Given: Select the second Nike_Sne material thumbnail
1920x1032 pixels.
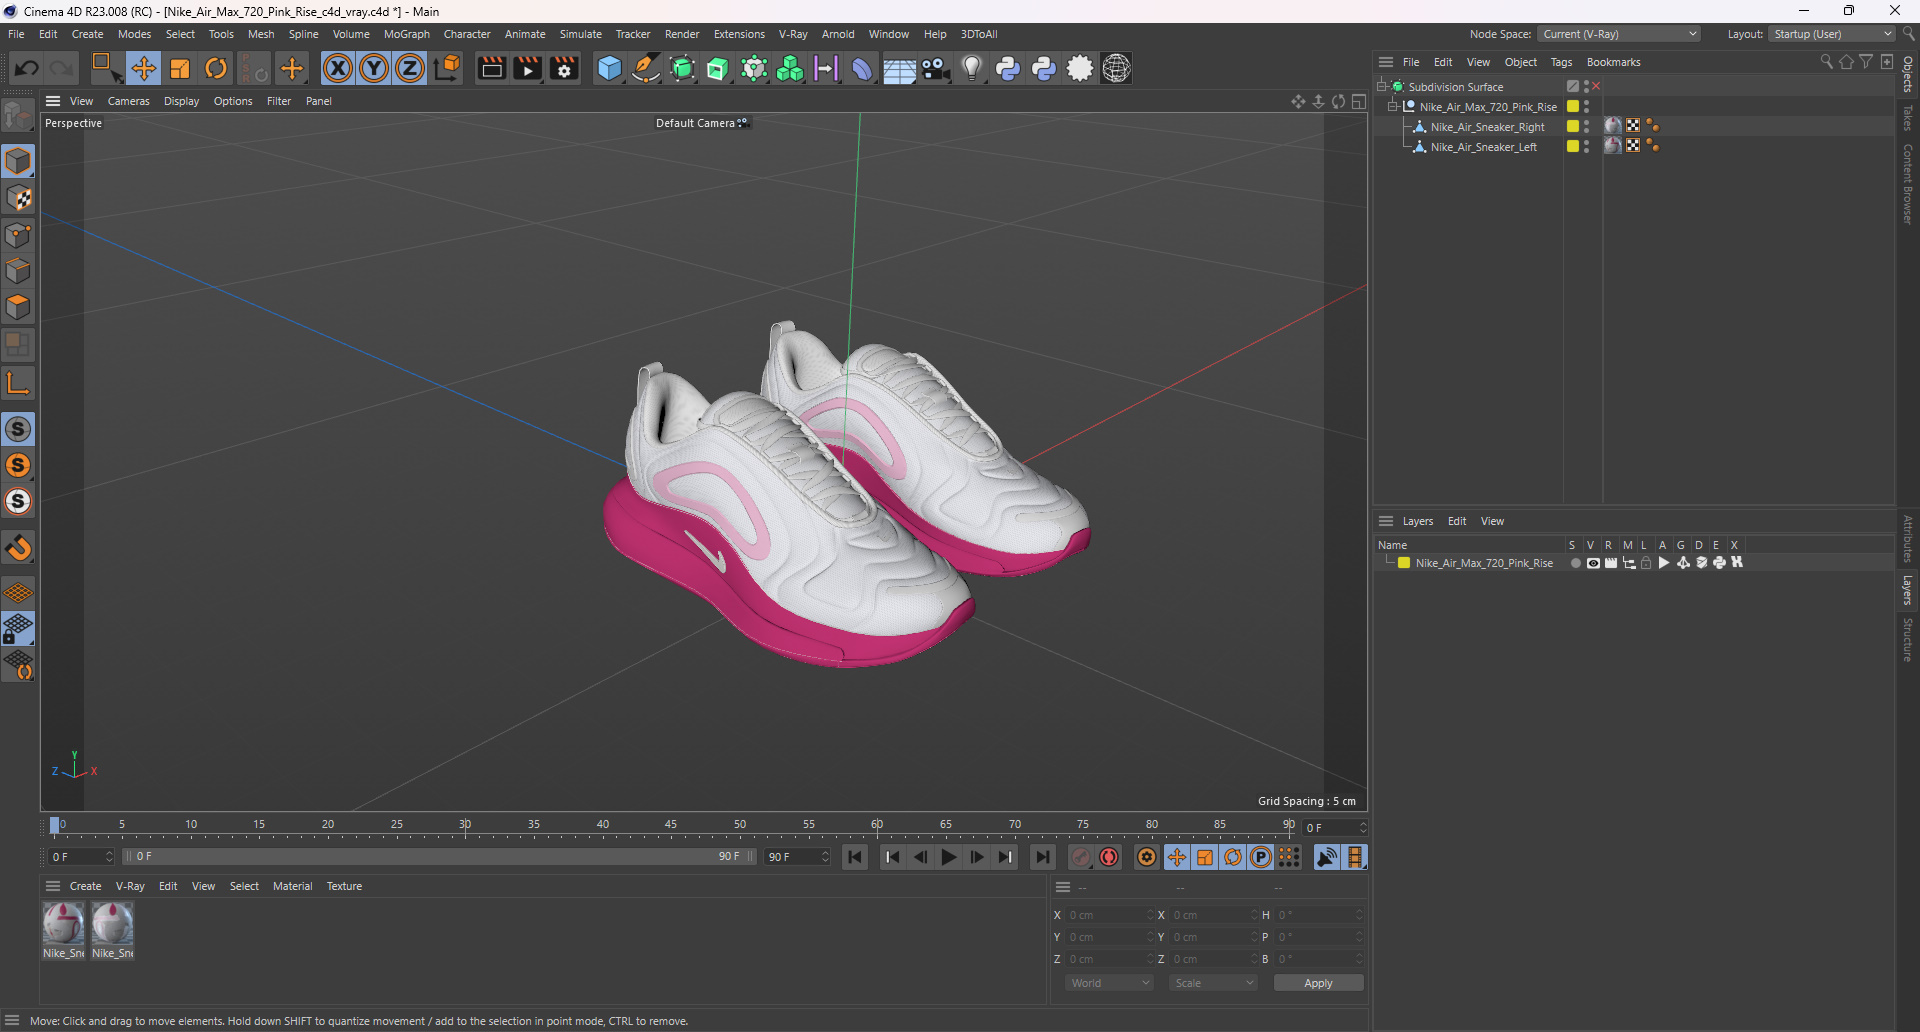Looking at the screenshot, I should [x=112, y=924].
